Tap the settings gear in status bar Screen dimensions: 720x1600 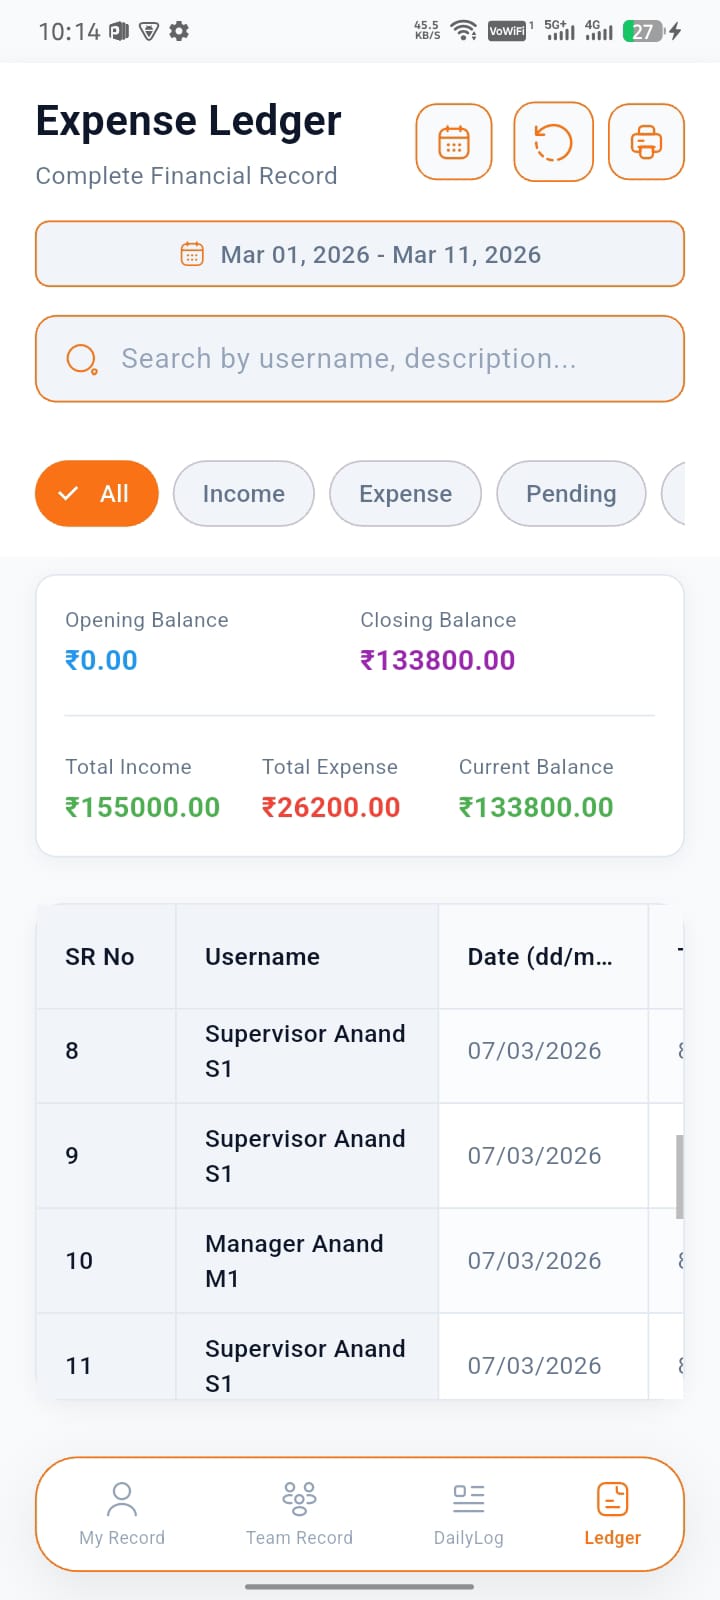[179, 31]
